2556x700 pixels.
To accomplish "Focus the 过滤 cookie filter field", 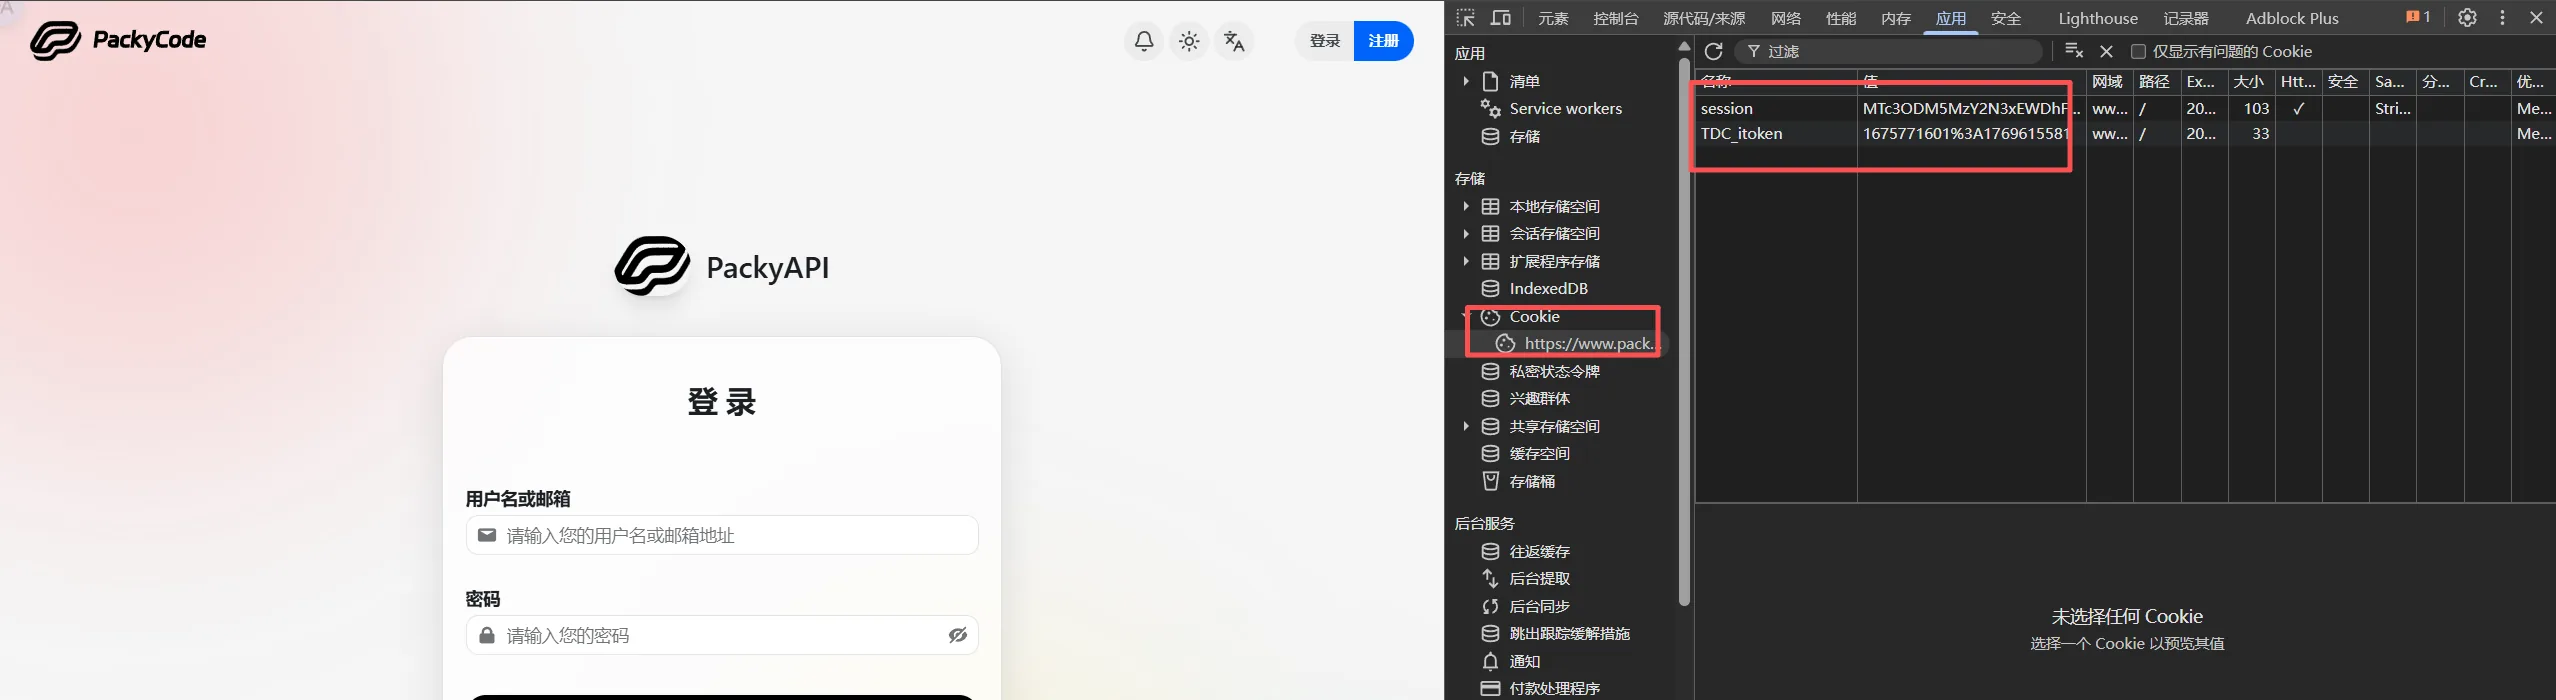I will click(1888, 51).
